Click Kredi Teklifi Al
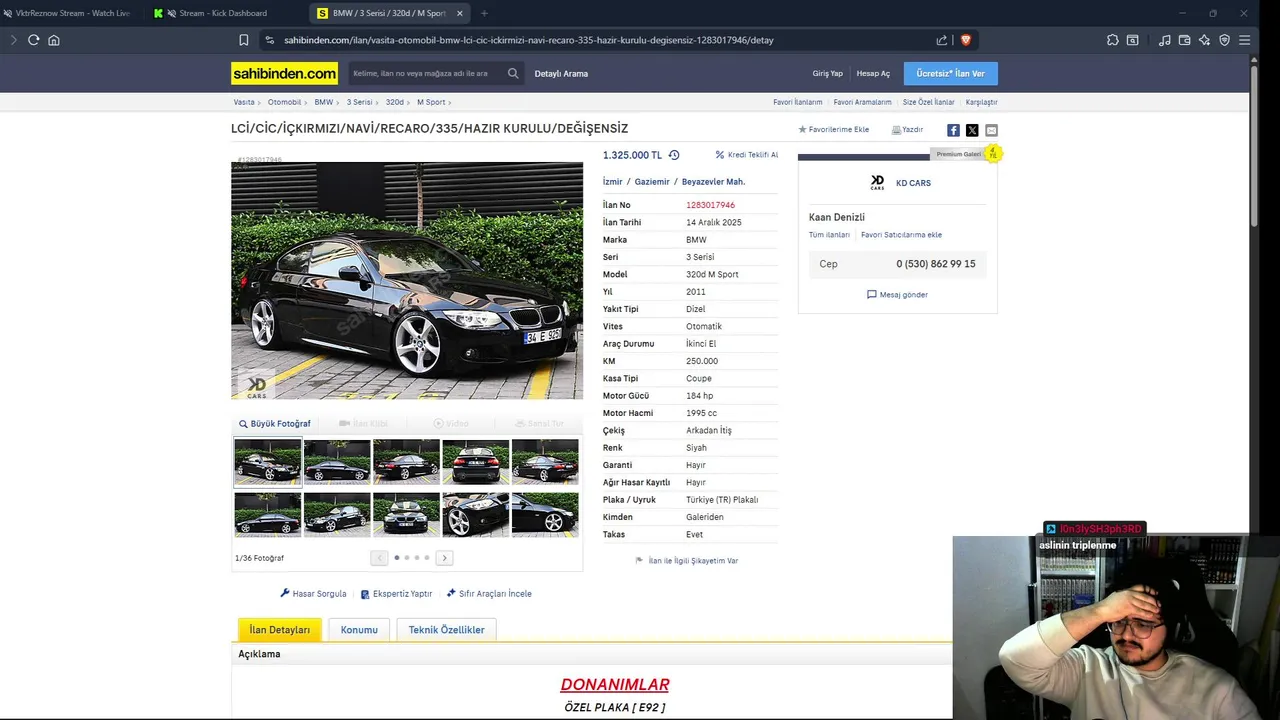Screen dimensions: 1280x720 click(x=746, y=155)
